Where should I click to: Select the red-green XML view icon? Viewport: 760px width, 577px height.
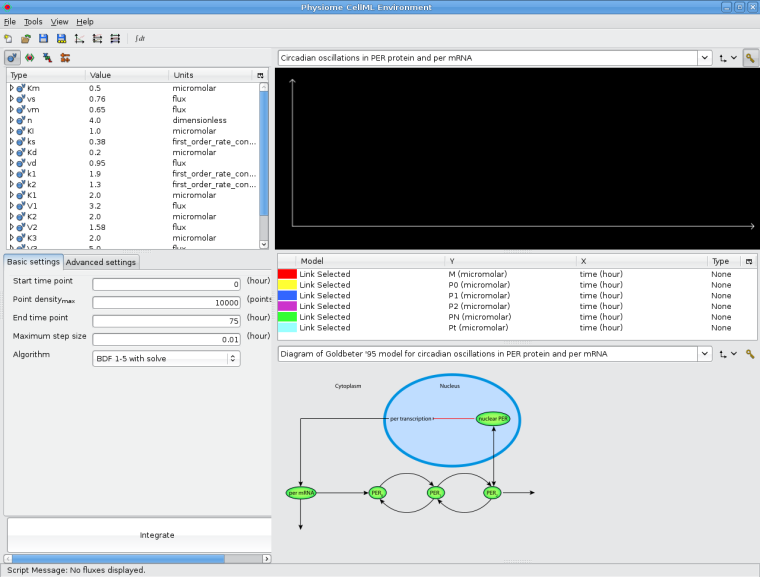coord(30,58)
